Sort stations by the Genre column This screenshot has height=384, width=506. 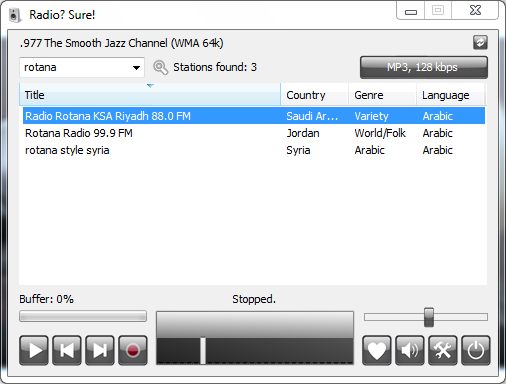click(x=383, y=95)
